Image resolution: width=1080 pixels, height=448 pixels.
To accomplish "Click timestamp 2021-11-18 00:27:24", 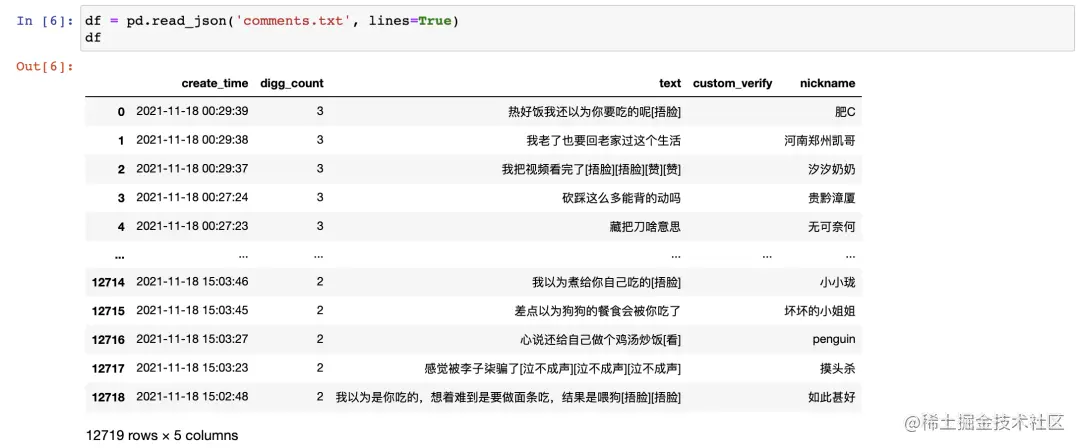I will pyautogui.click(x=192, y=198).
